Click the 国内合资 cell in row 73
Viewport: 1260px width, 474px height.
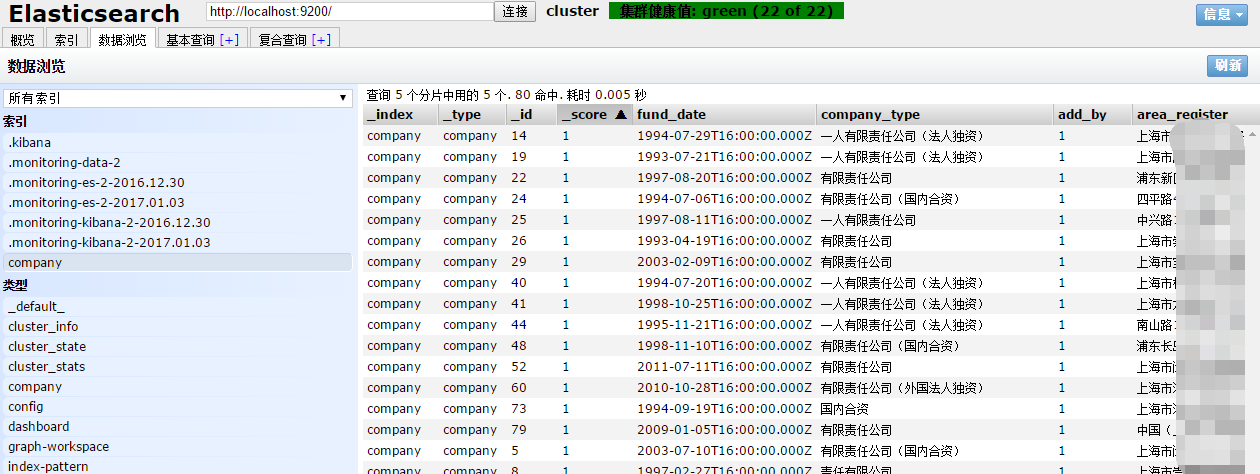tap(935, 408)
